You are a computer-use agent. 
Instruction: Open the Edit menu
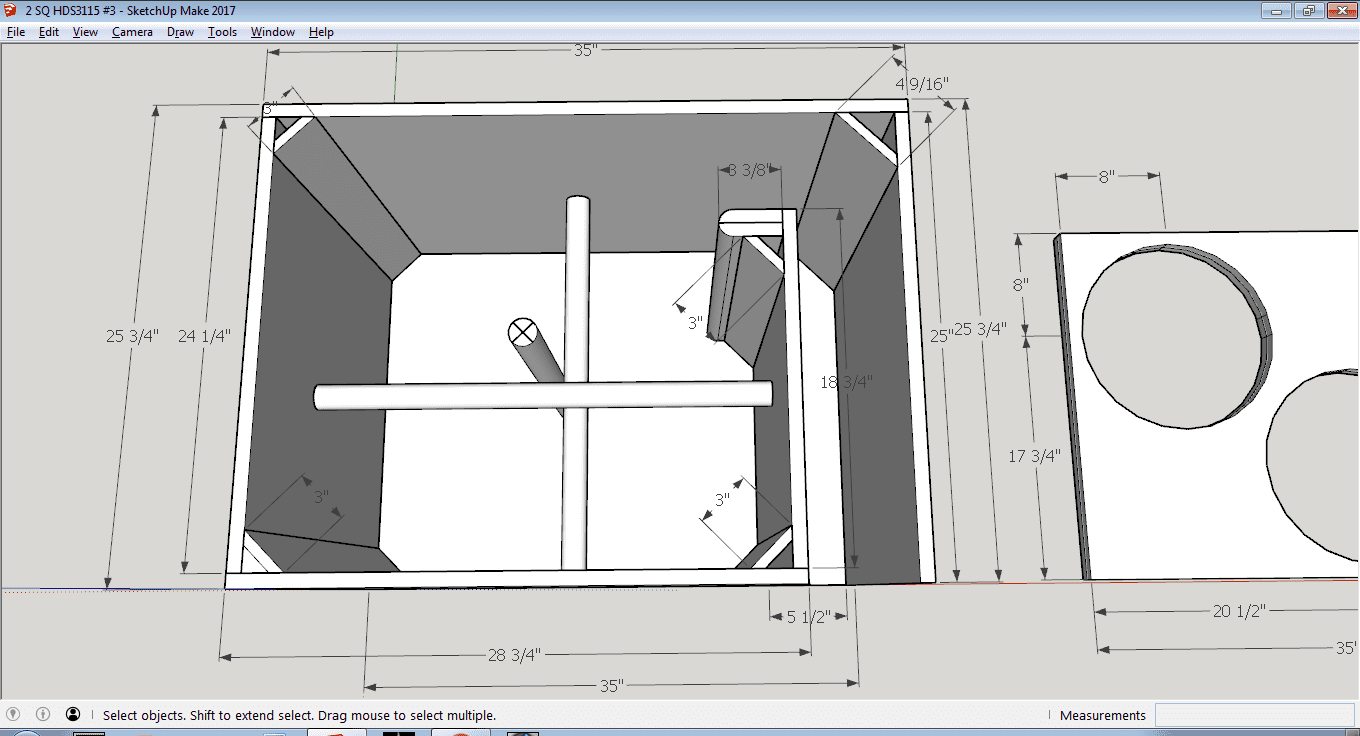tap(49, 32)
